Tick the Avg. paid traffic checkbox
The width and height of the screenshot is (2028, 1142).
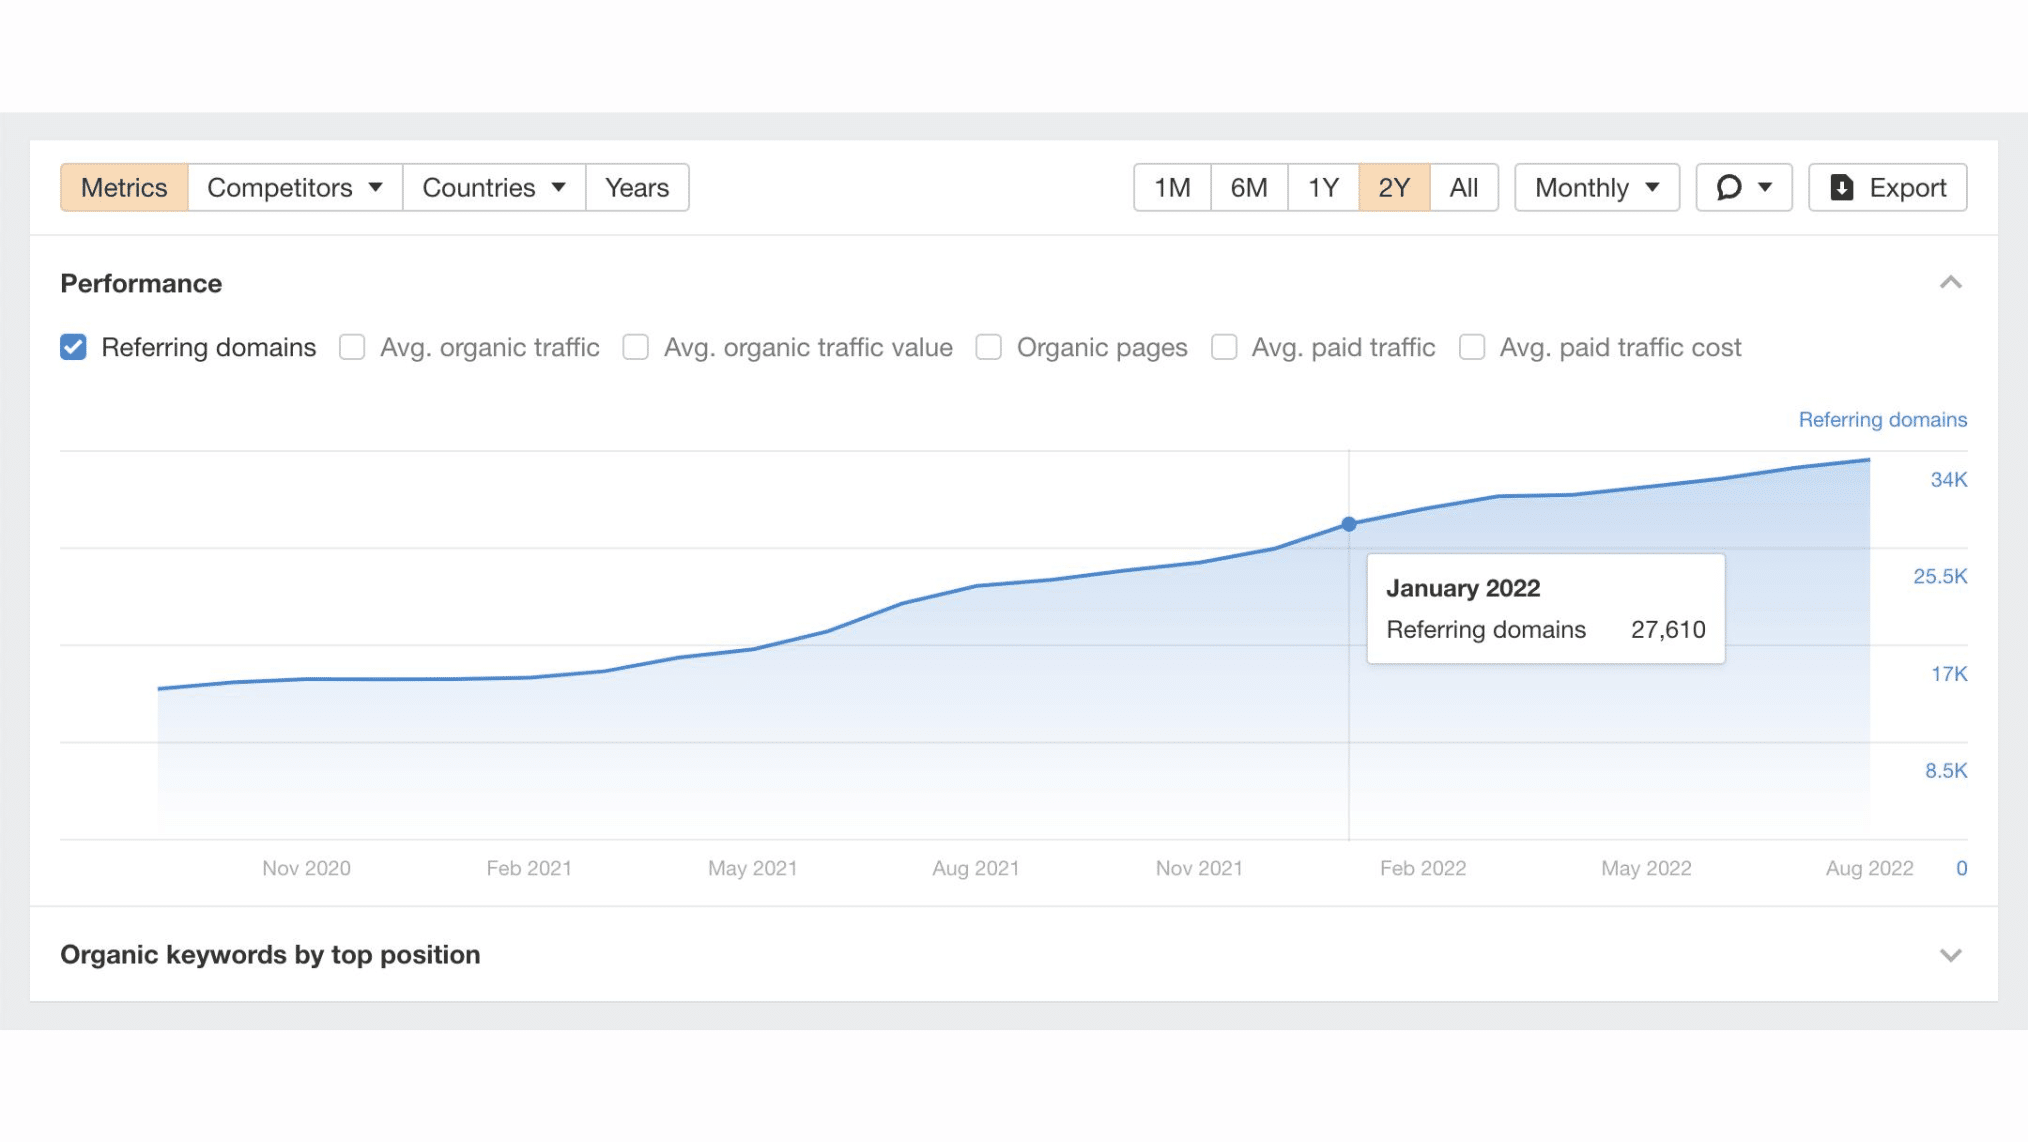click(x=1224, y=347)
